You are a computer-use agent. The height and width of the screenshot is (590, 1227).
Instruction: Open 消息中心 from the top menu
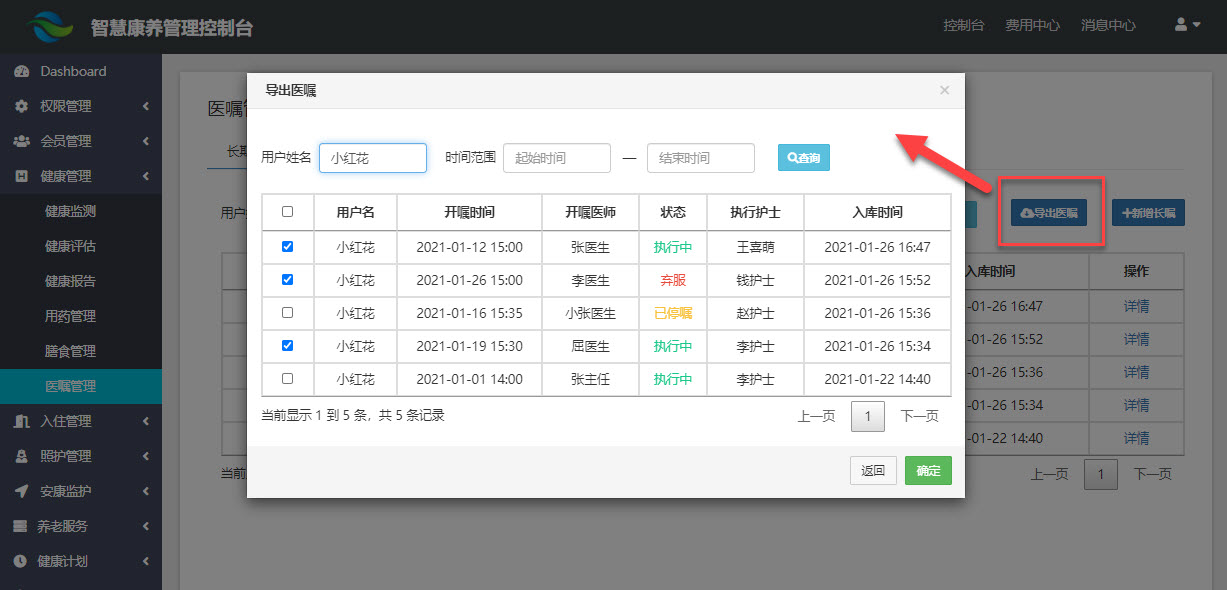pyautogui.click(x=1107, y=25)
